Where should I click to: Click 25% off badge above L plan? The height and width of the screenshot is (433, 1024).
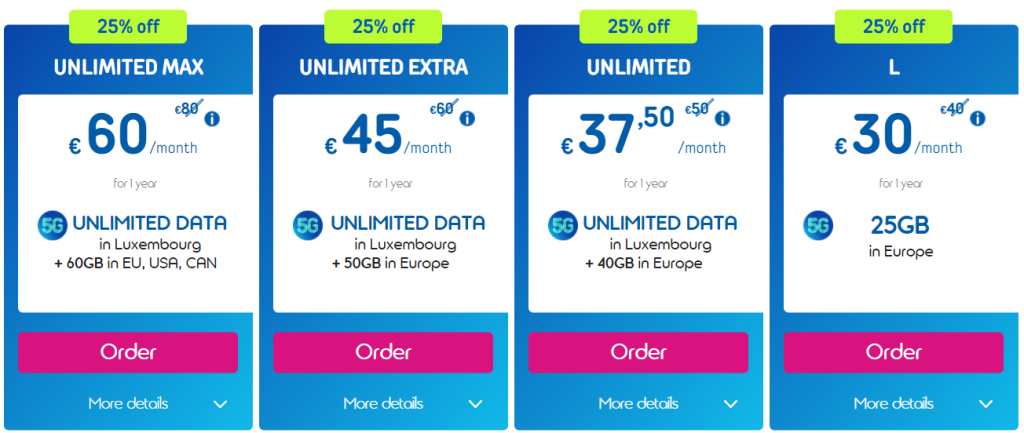(x=893, y=27)
